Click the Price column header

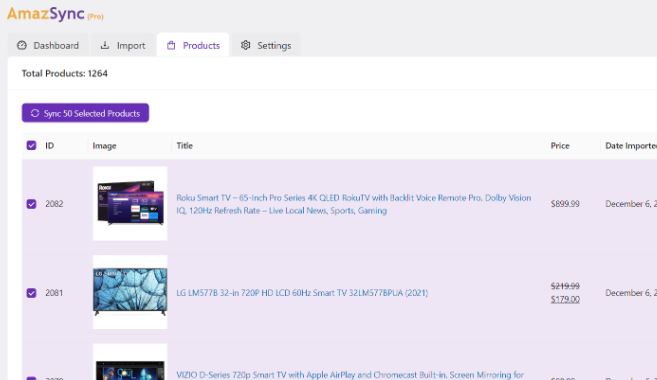point(560,146)
